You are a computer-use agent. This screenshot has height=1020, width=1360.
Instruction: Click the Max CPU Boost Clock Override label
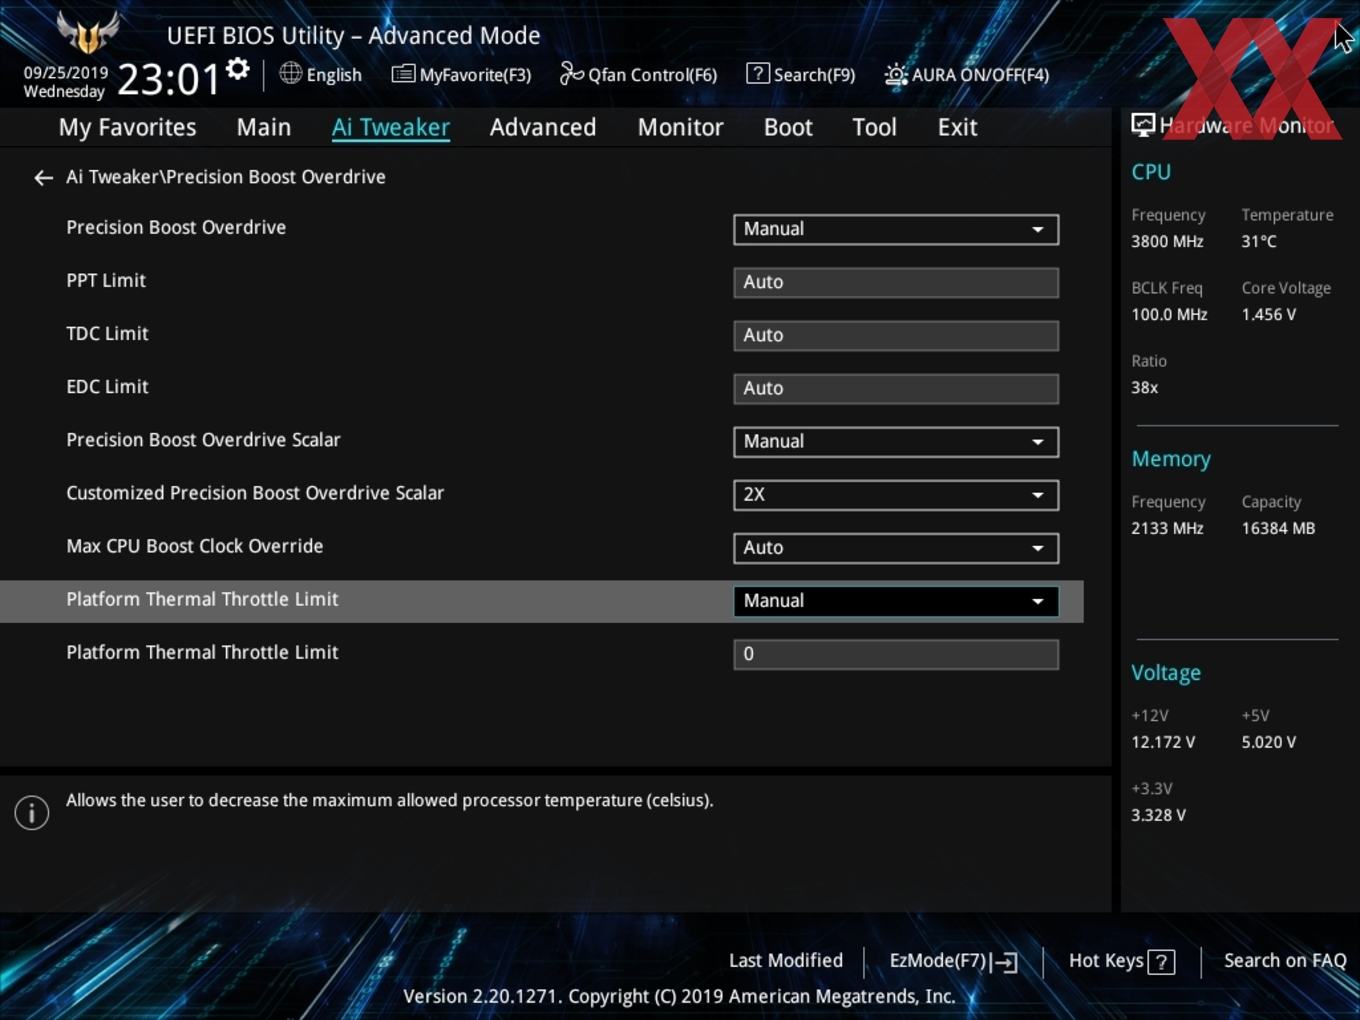click(195, 547)
